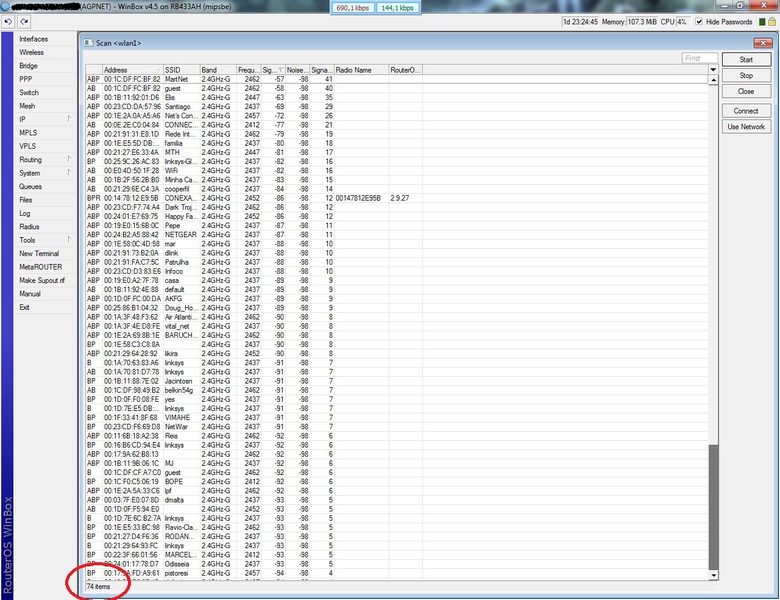Screen dimensions: 780x600
Task: Click the Use Network button
Action: click(746, 127)
